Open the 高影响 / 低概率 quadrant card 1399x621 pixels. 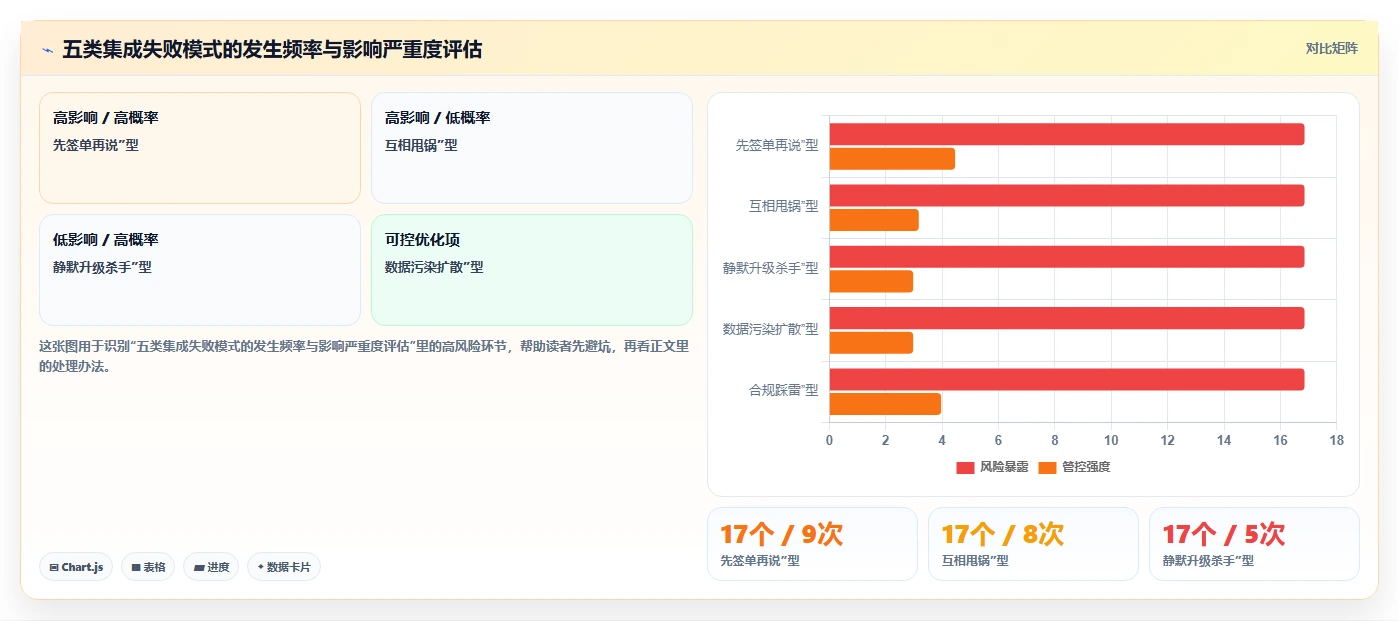point(532,148)
